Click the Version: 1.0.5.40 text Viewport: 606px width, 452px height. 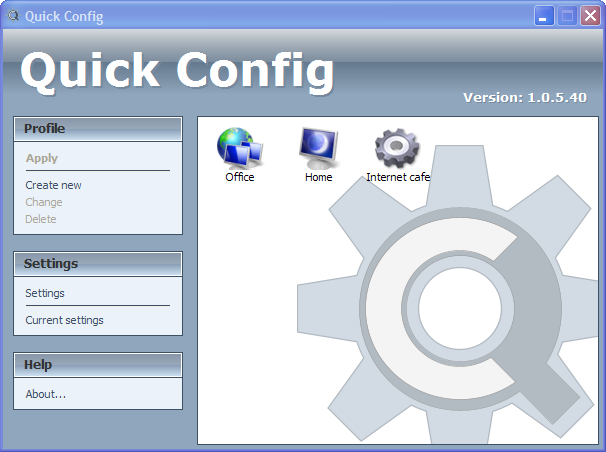[x=525, y=97]
